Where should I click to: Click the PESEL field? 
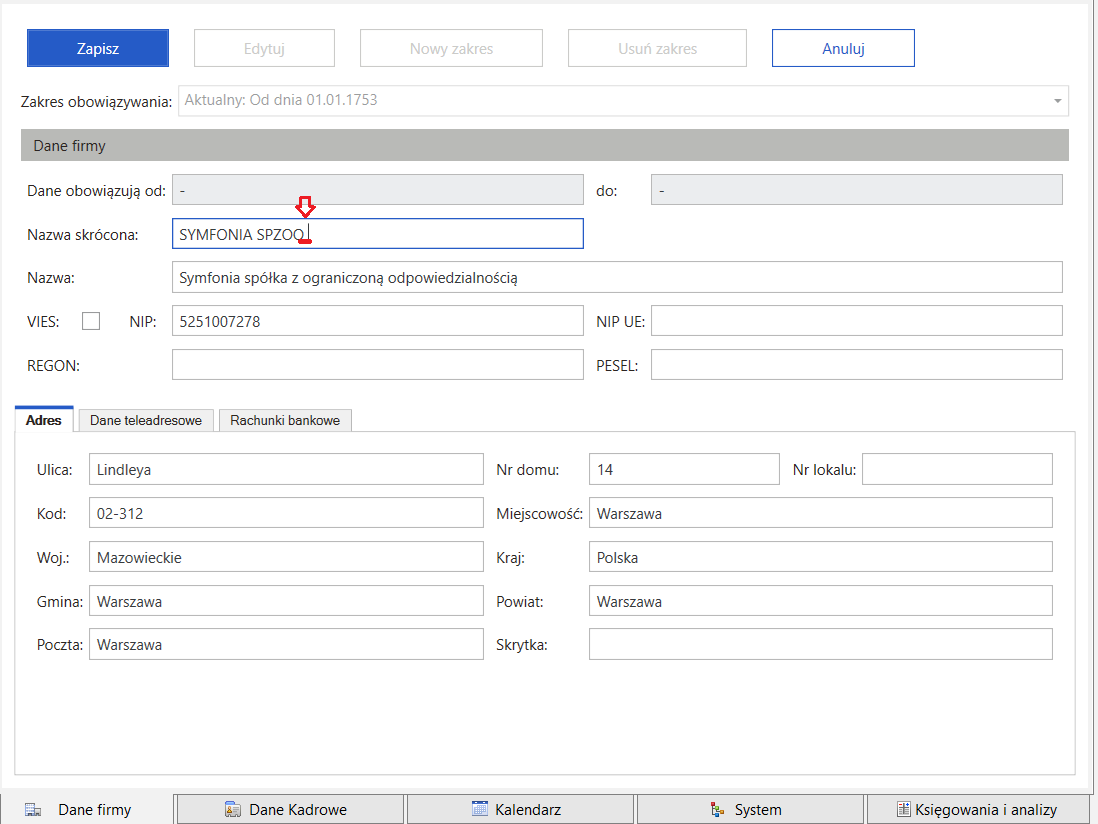[856, 365]
